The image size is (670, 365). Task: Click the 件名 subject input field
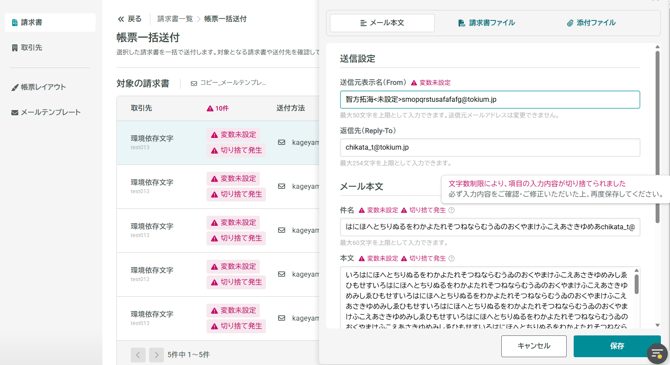[x=490, y=227]
